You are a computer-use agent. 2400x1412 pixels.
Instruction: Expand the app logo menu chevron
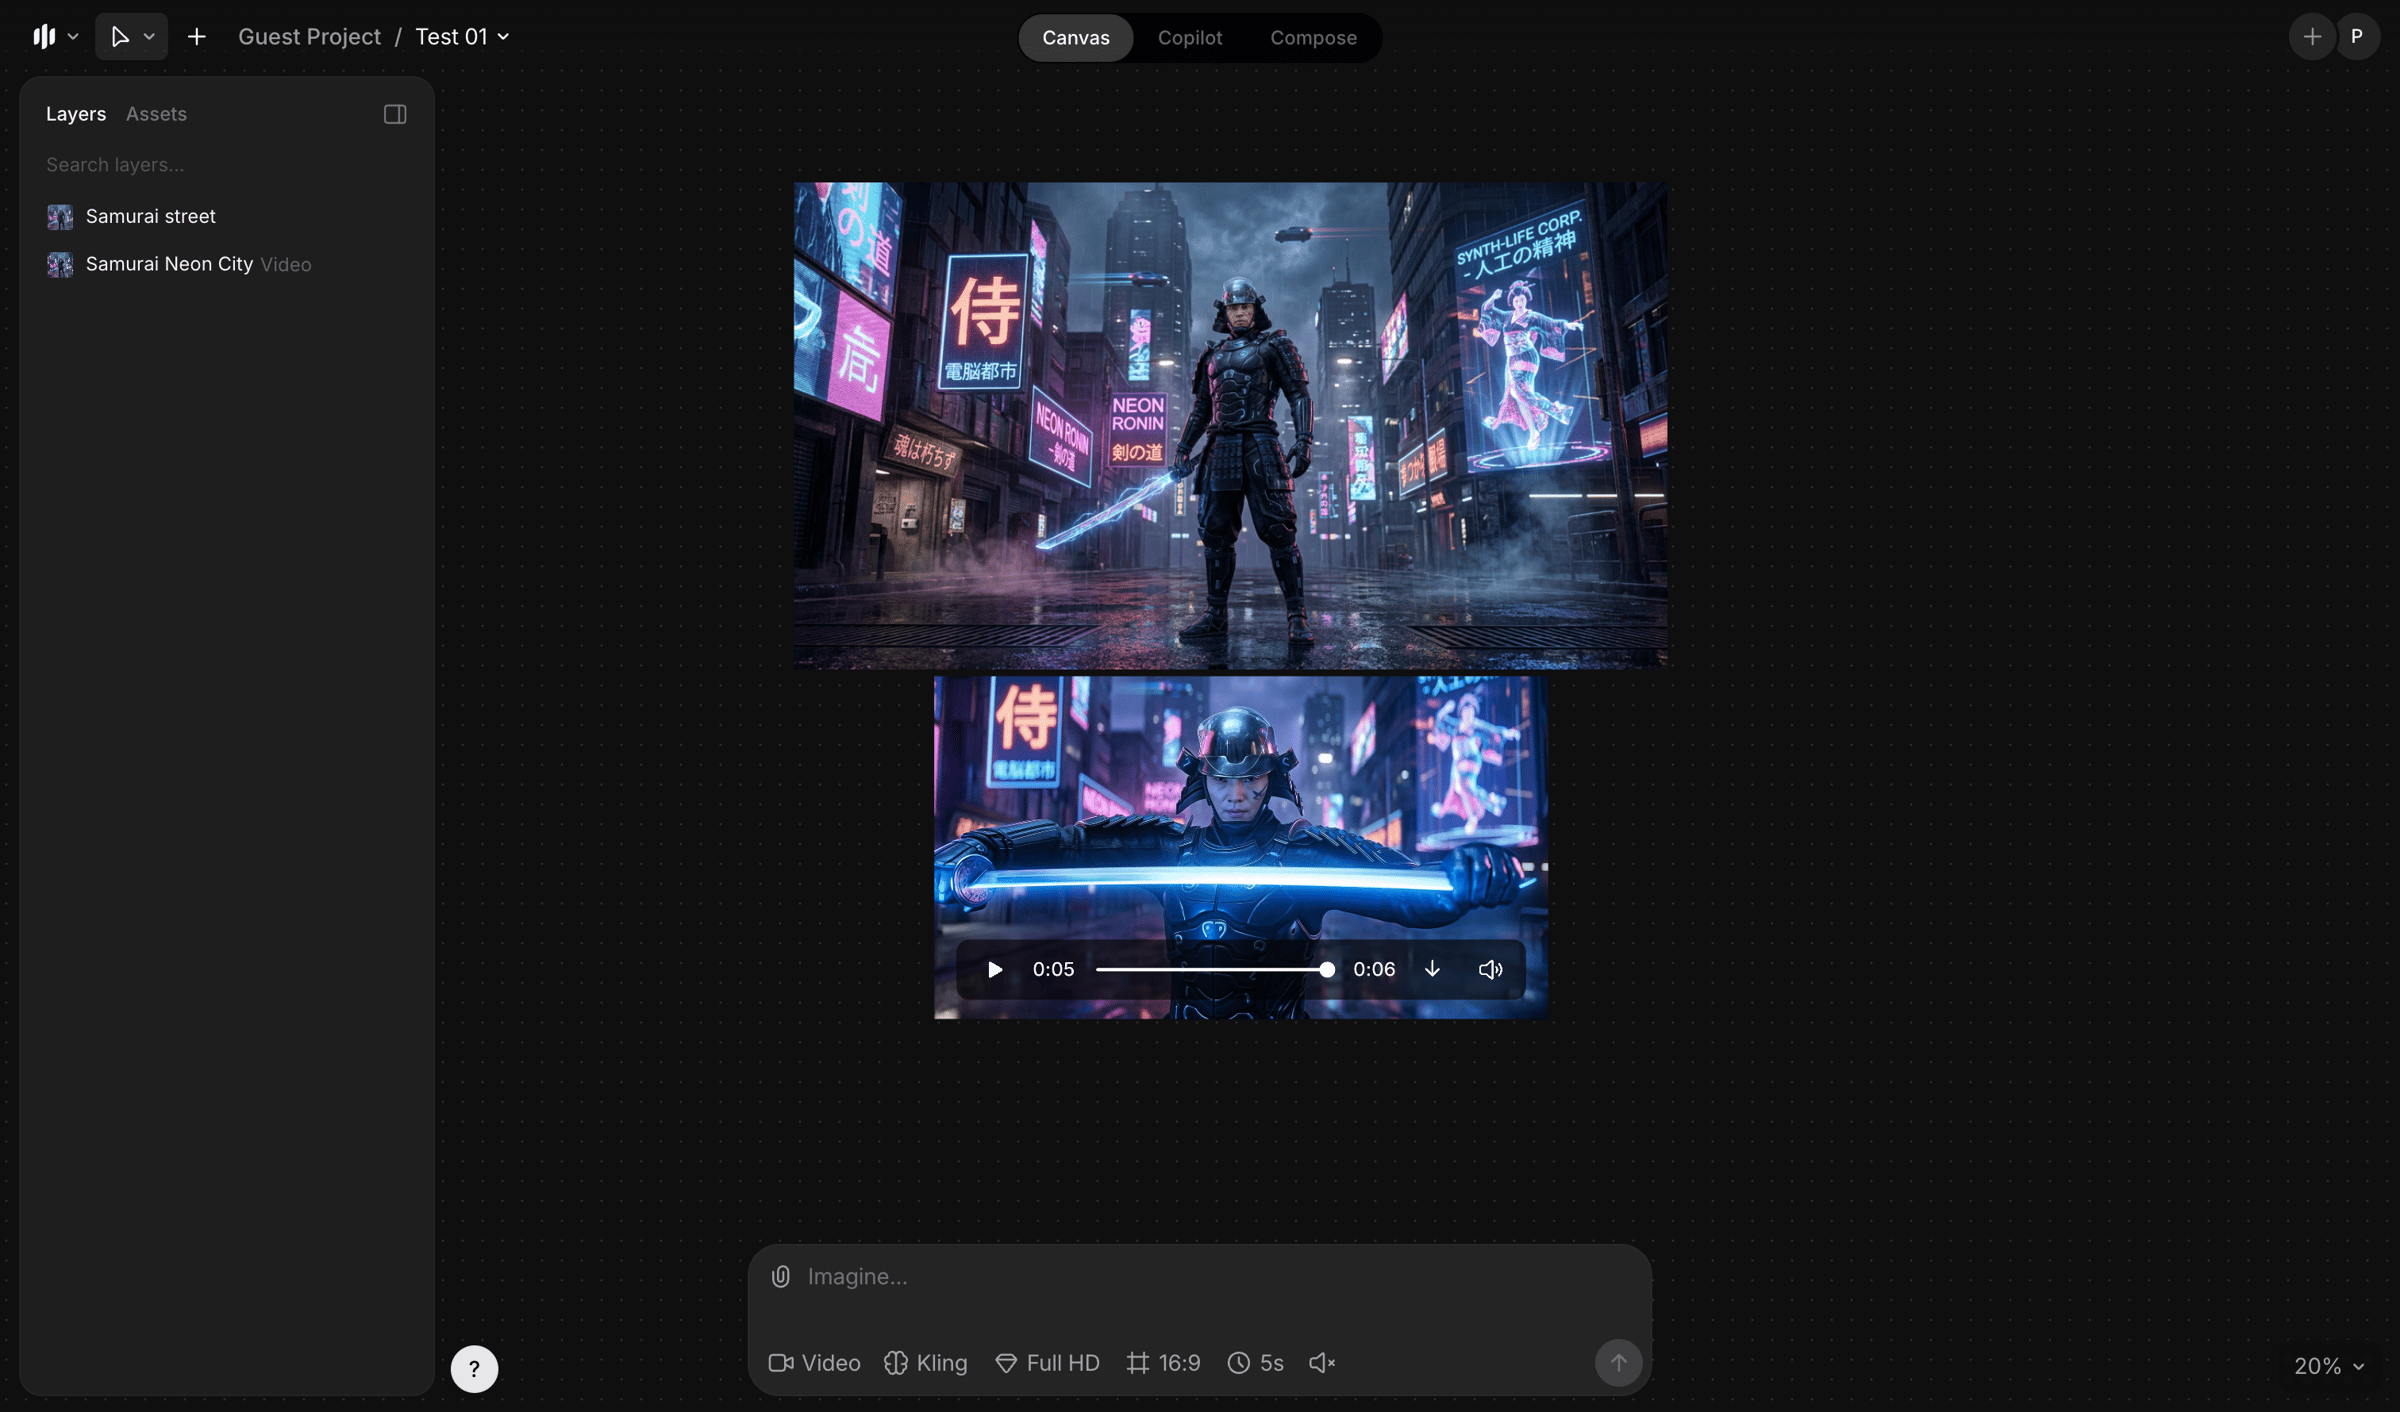[73, 37]
